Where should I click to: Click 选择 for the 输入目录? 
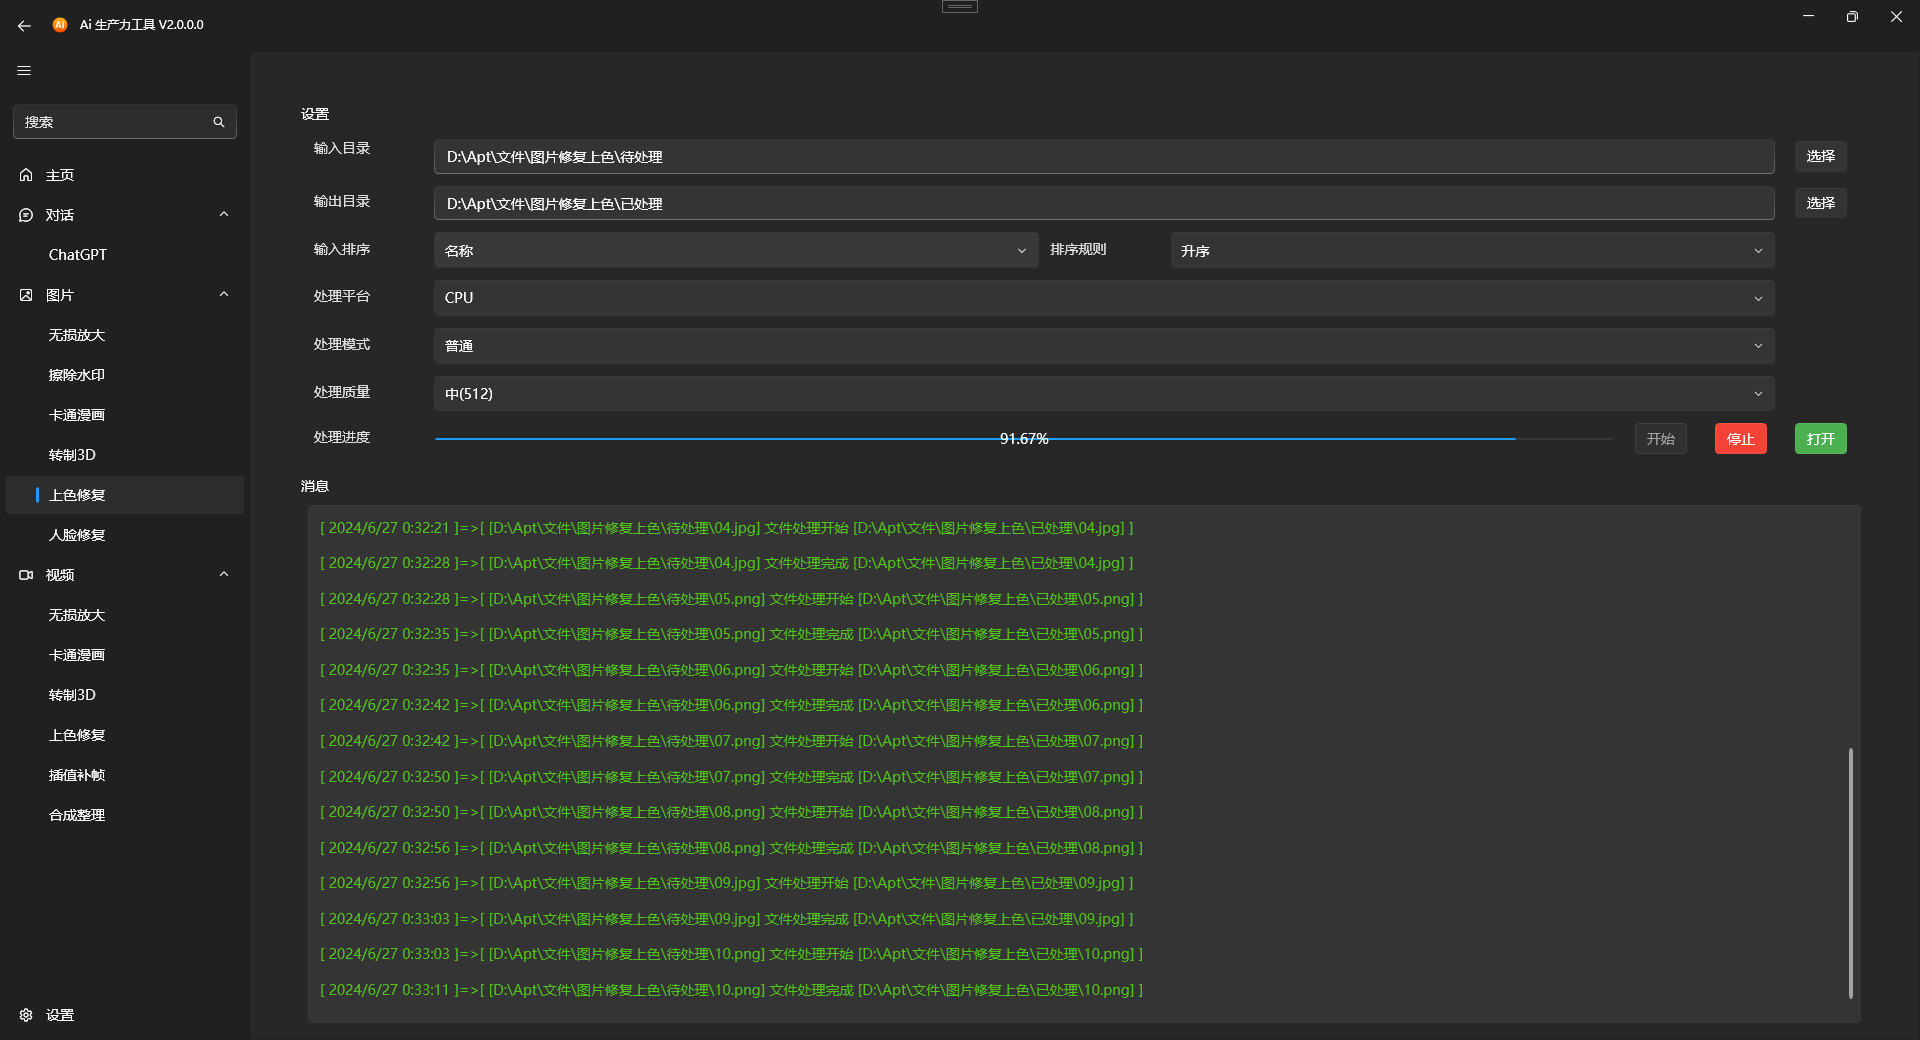coord(1820,156)
